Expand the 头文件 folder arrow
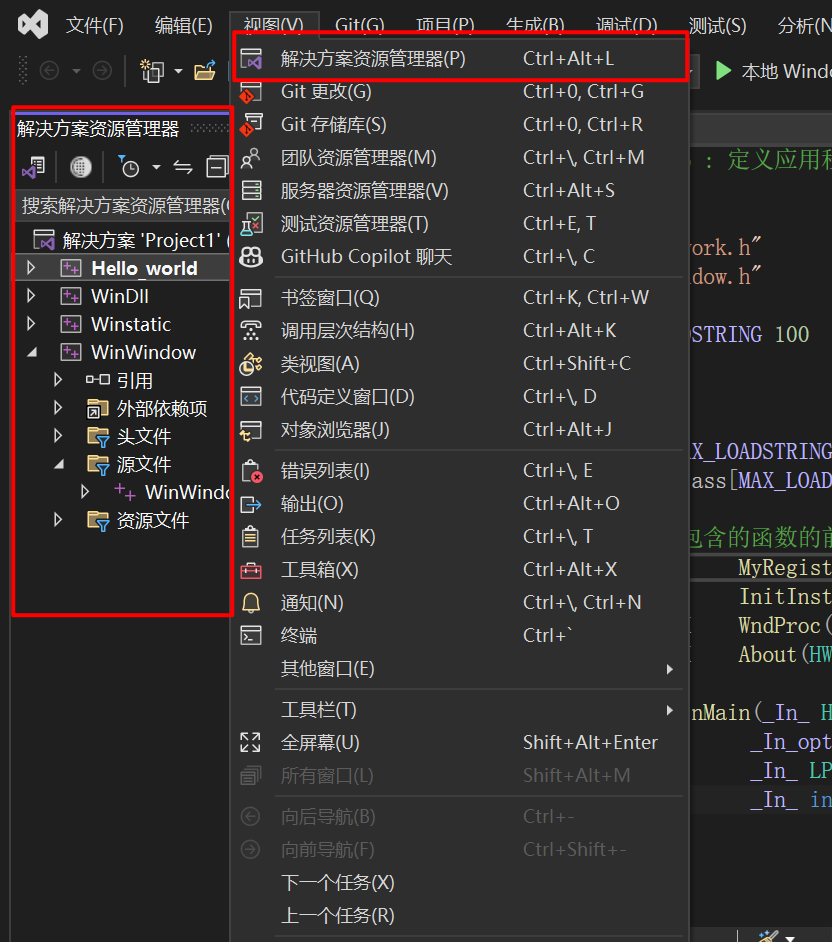 [58, 436]
